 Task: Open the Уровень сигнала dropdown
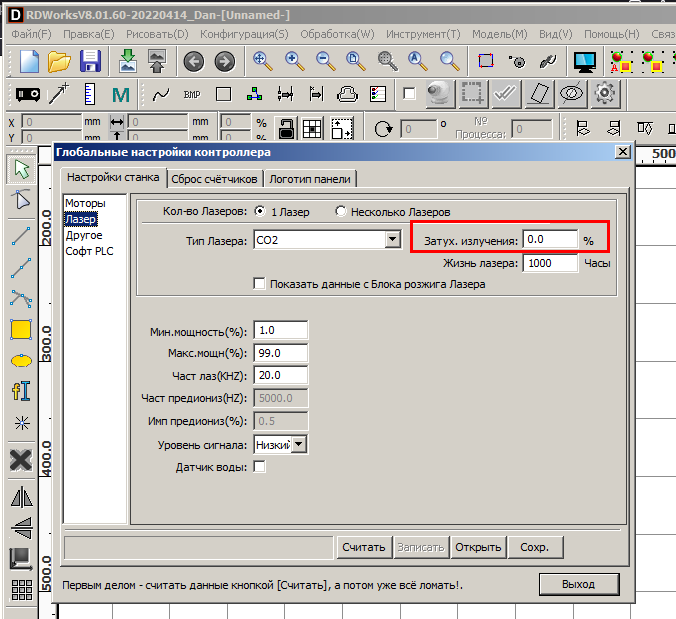[x=299, y=444]
